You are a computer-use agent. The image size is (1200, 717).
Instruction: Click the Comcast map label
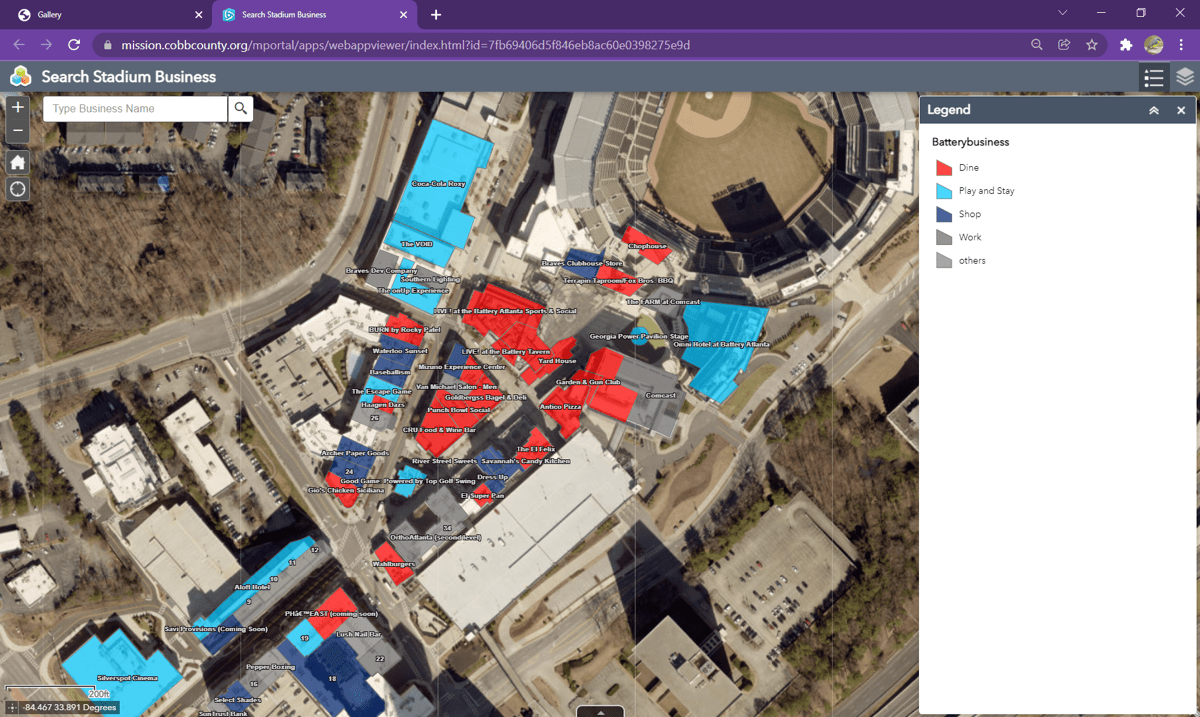661,395
